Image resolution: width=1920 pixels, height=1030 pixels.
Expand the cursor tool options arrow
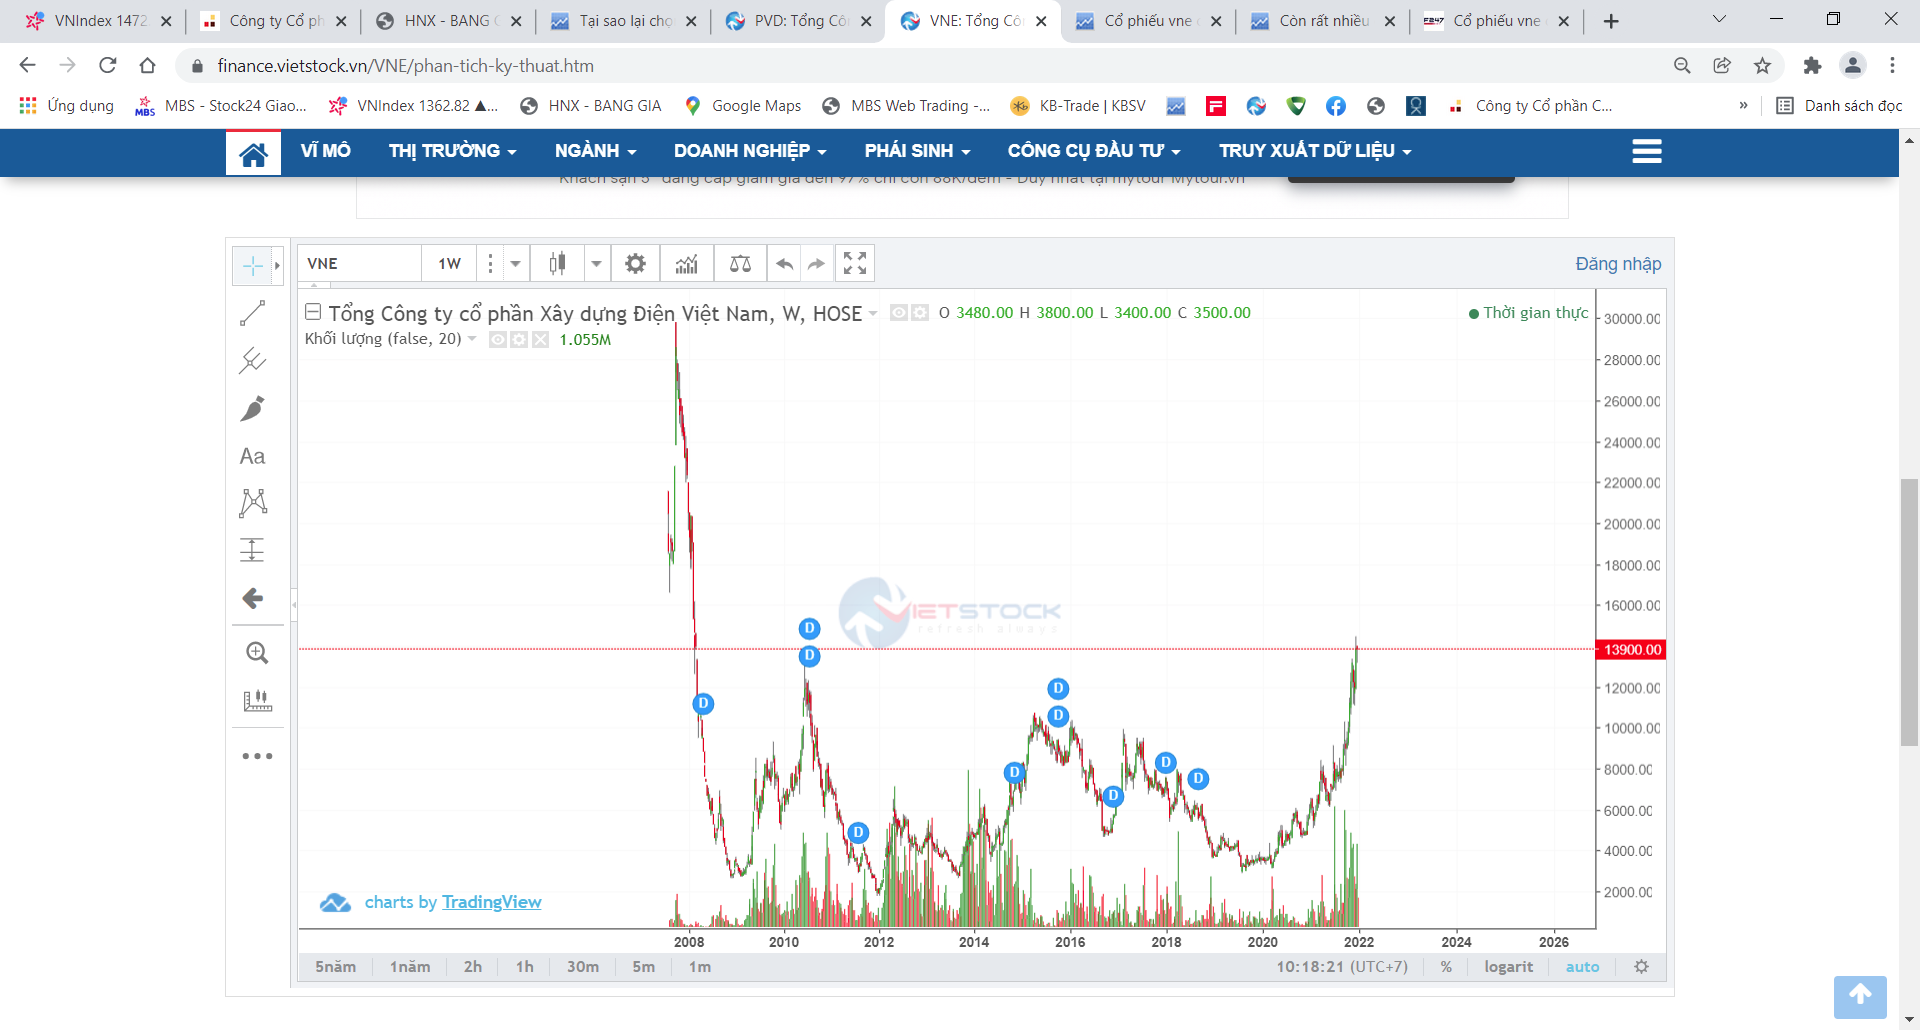click(x=277, y=265)
